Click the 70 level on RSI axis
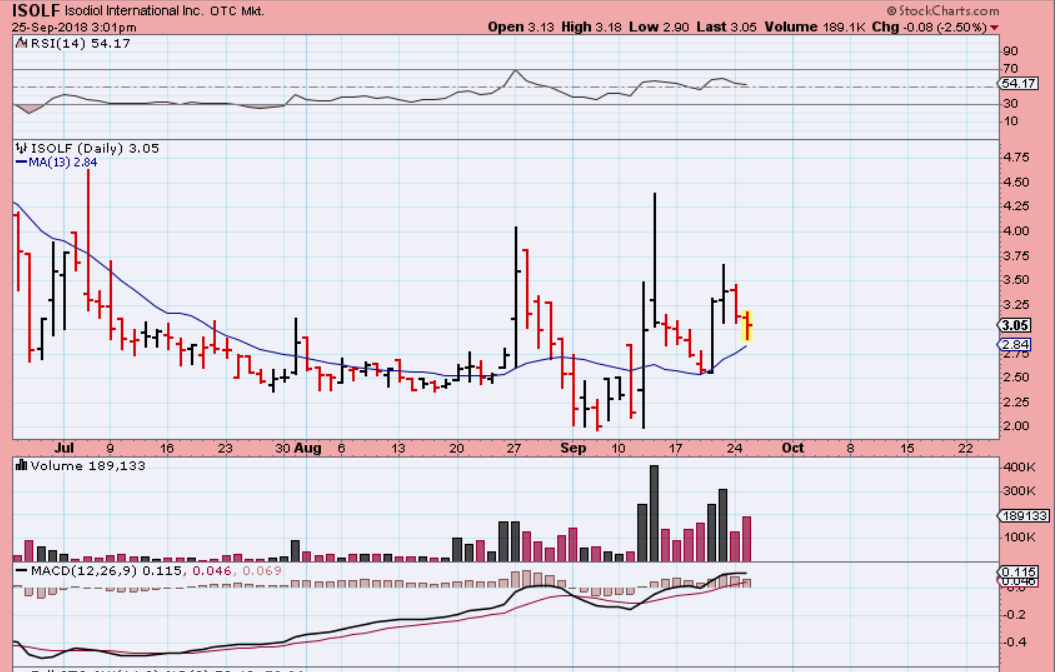 pos(1011,69)
